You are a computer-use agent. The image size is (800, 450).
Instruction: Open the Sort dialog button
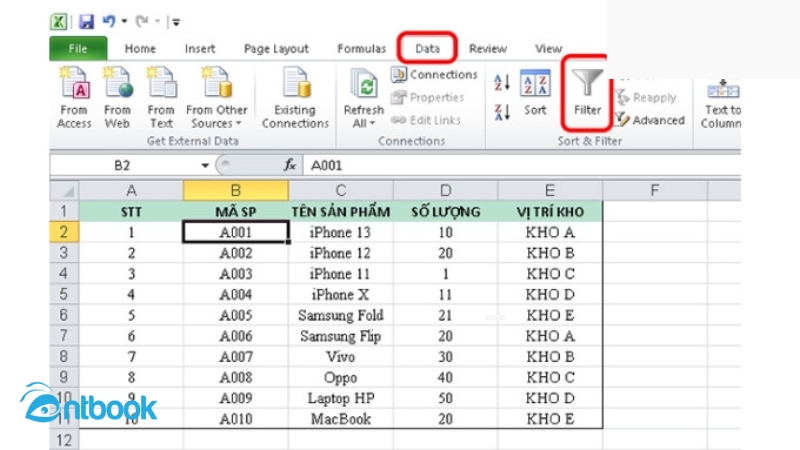(x=535, y=93)
